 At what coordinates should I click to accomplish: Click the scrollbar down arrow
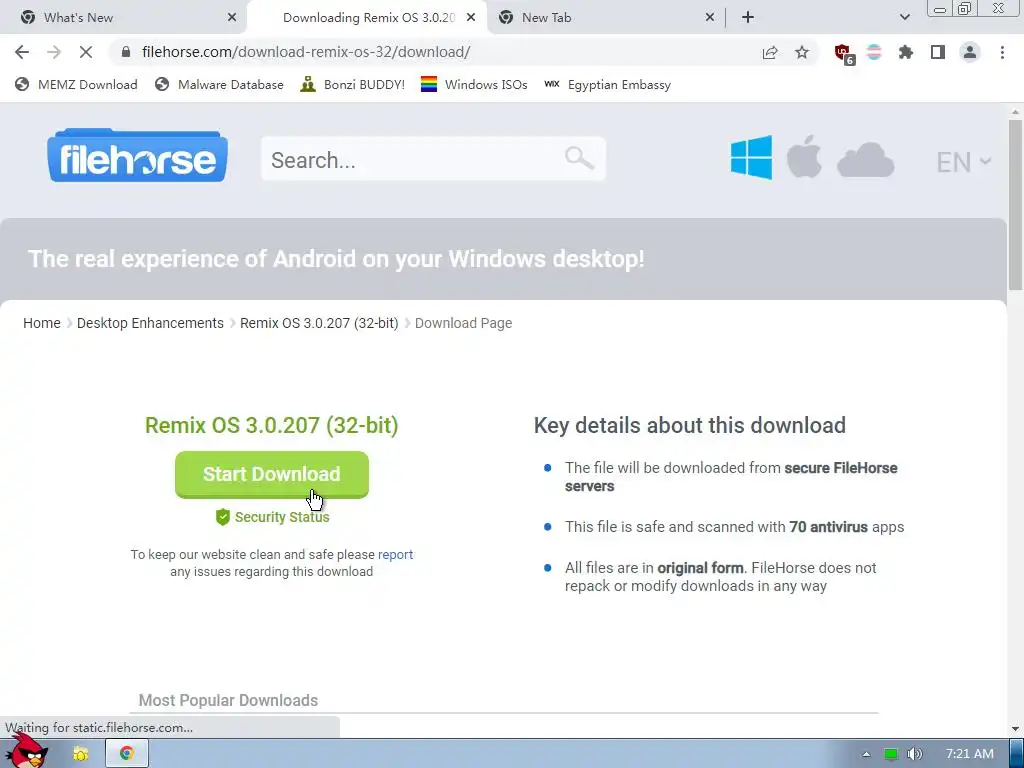coord(1015,729)
